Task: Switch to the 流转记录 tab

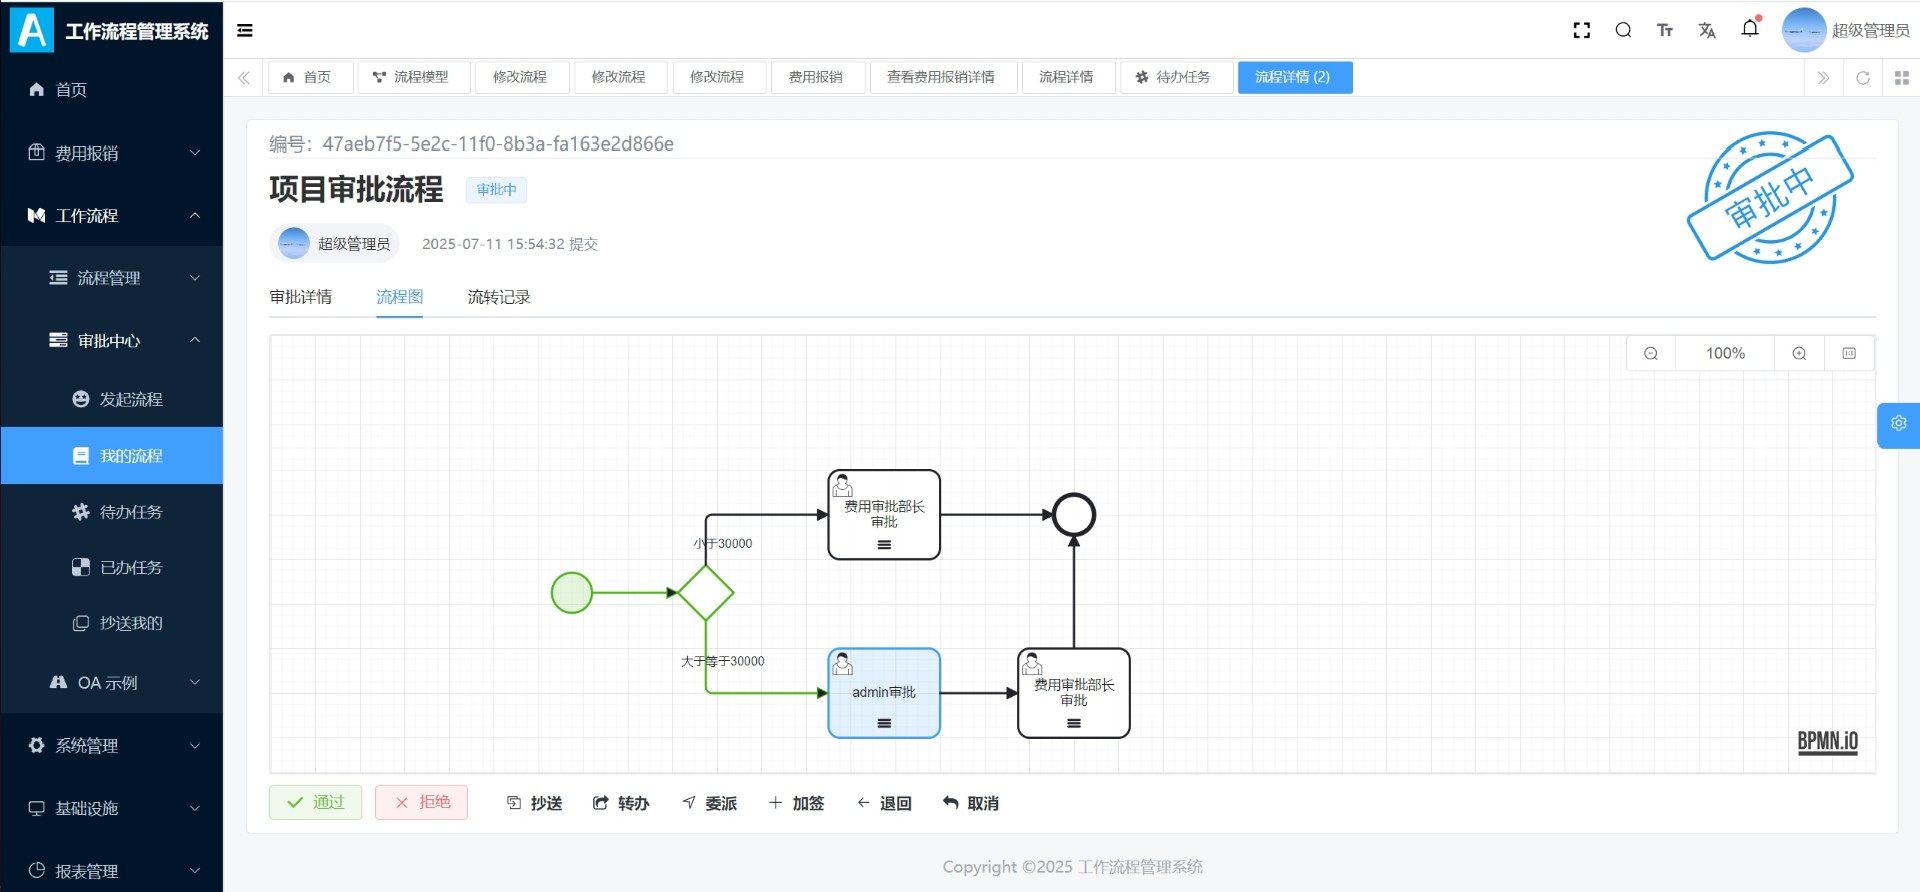Action: click(x=499, y=297)
